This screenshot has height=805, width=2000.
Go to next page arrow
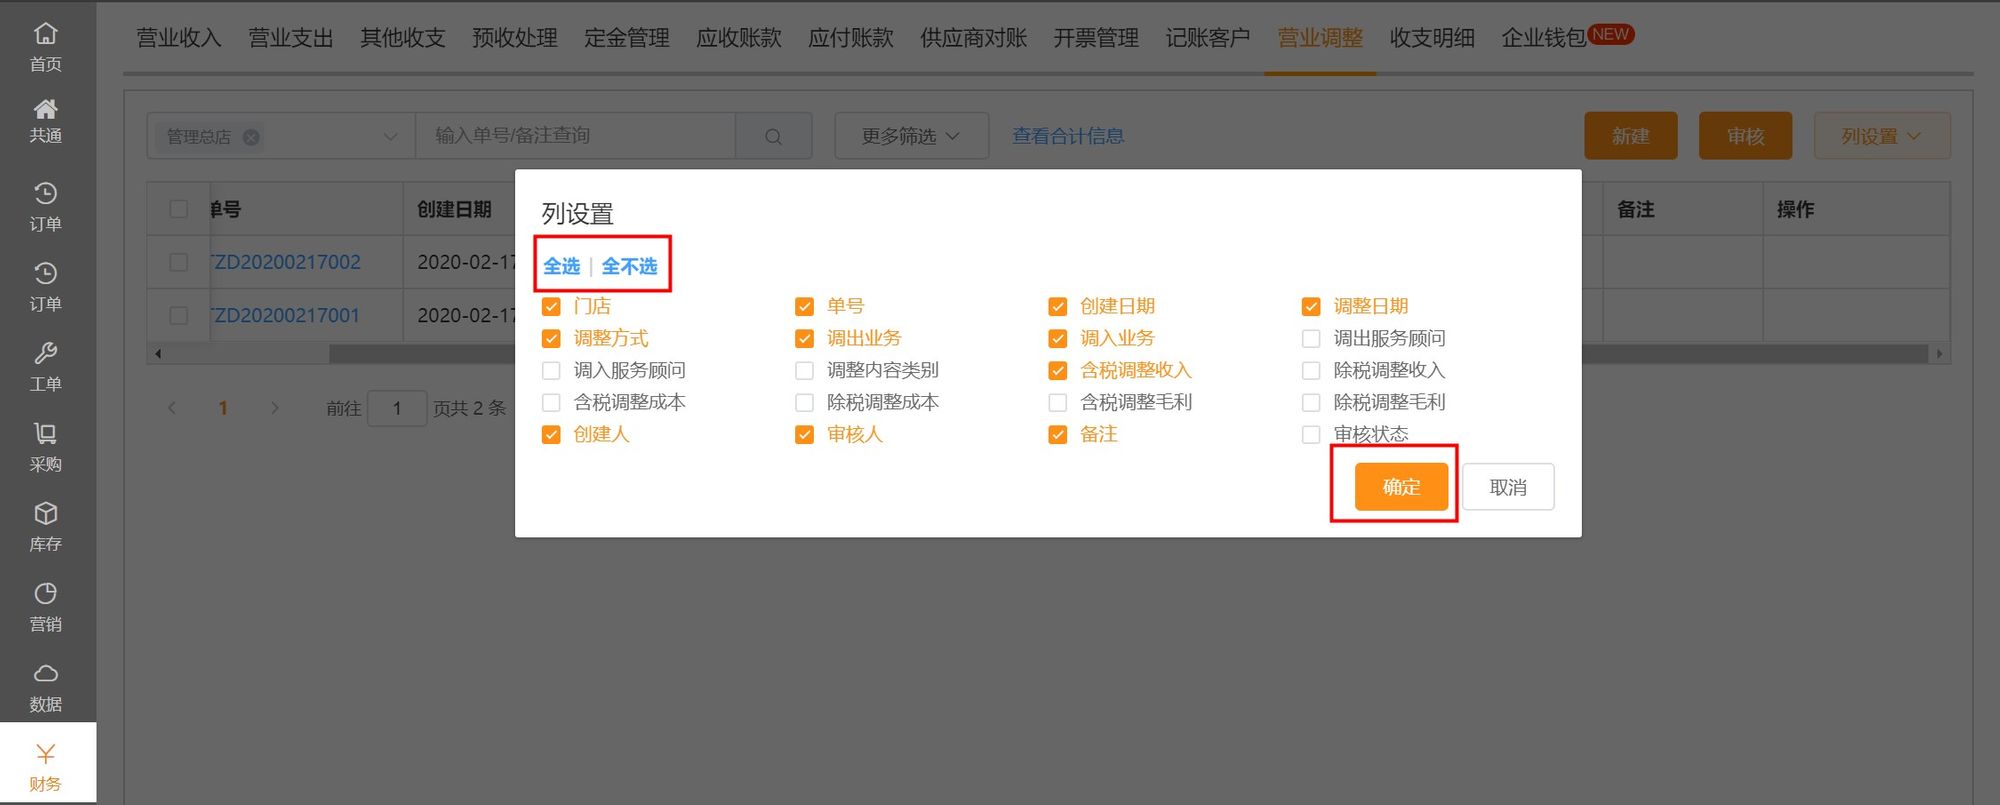coord(275,408)
